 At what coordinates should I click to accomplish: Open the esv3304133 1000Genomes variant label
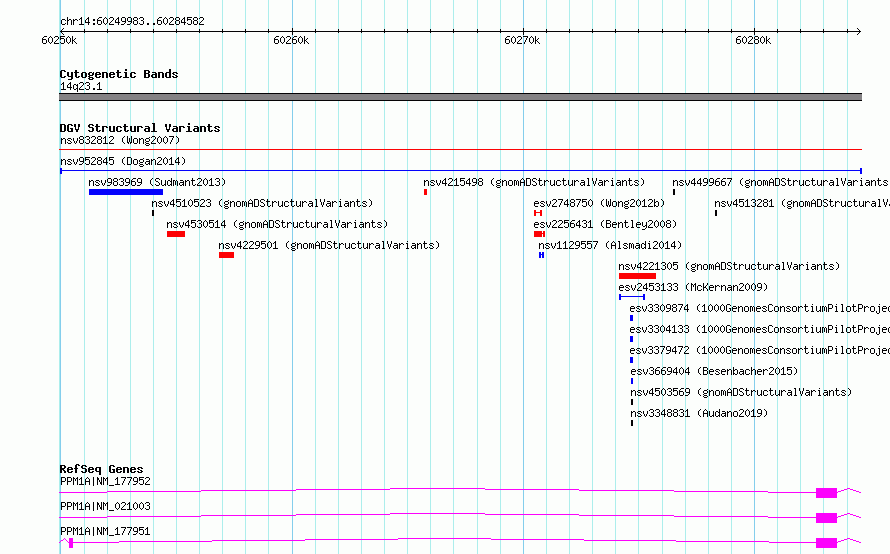(x=759, y=329)
